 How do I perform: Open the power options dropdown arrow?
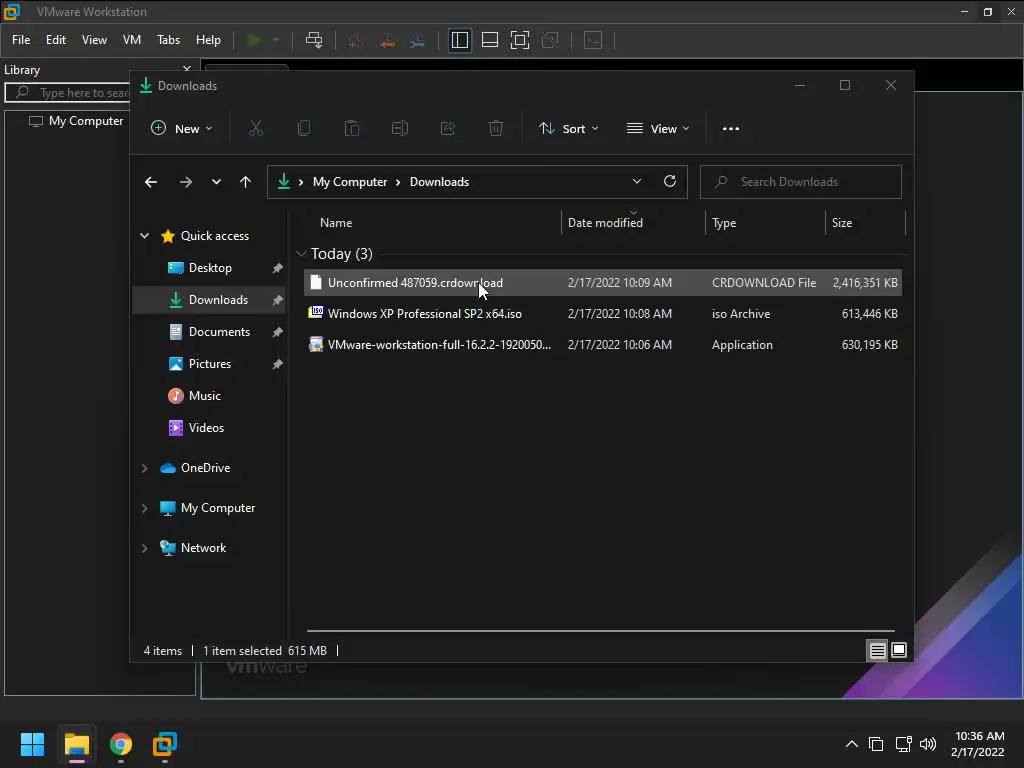(276, 40)
